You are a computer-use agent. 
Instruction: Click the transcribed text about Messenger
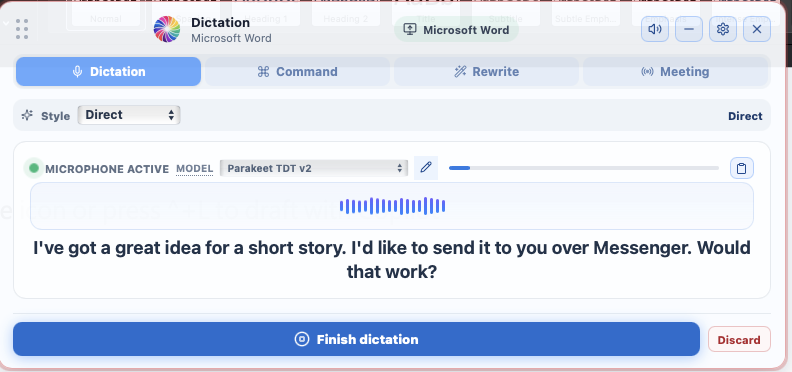click(x=392, y=260)
